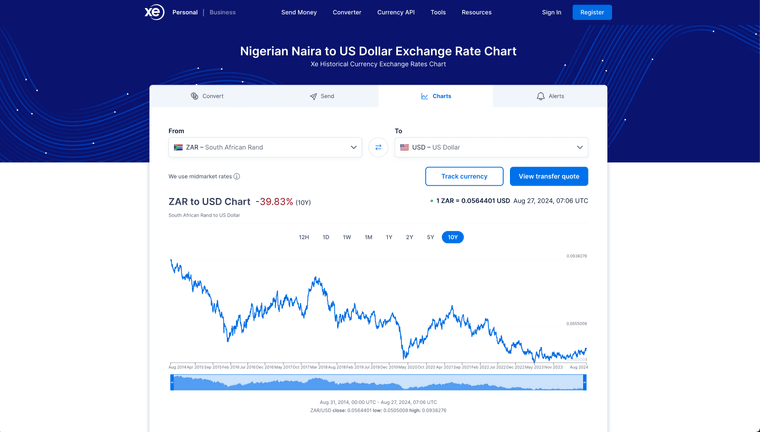This screenshot has width=760, height=432.
Task: Expand the From currency dropdown
Action: point(354,147)
